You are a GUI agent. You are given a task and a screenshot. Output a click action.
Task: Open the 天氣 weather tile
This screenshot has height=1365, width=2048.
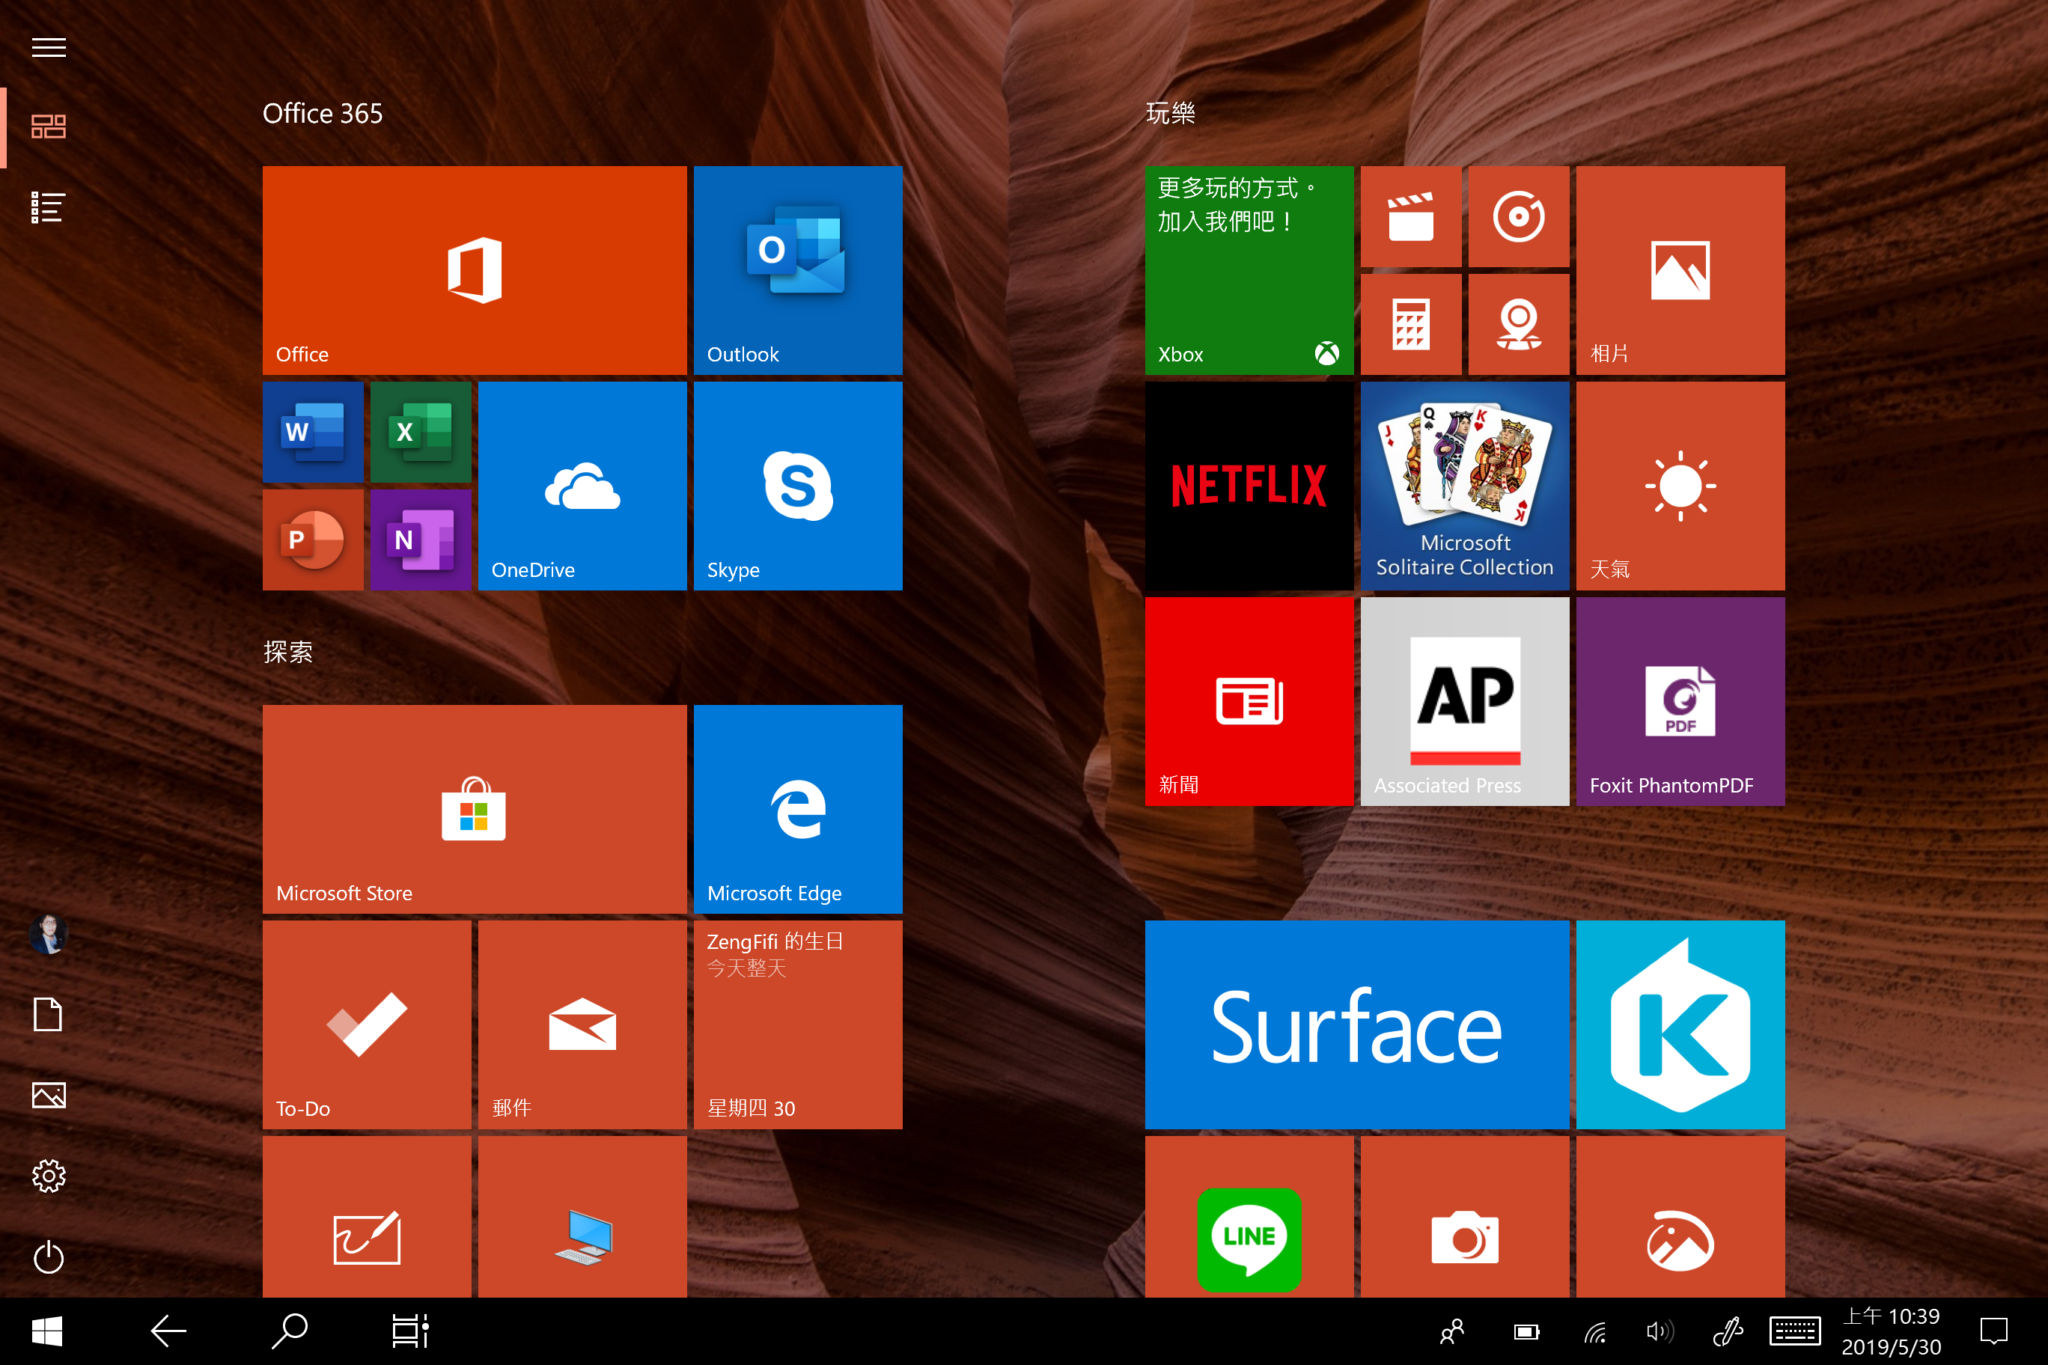tap(1680, 486)
